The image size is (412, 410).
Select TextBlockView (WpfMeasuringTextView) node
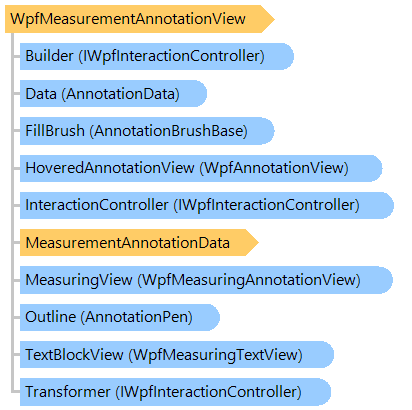coord(177,355)
